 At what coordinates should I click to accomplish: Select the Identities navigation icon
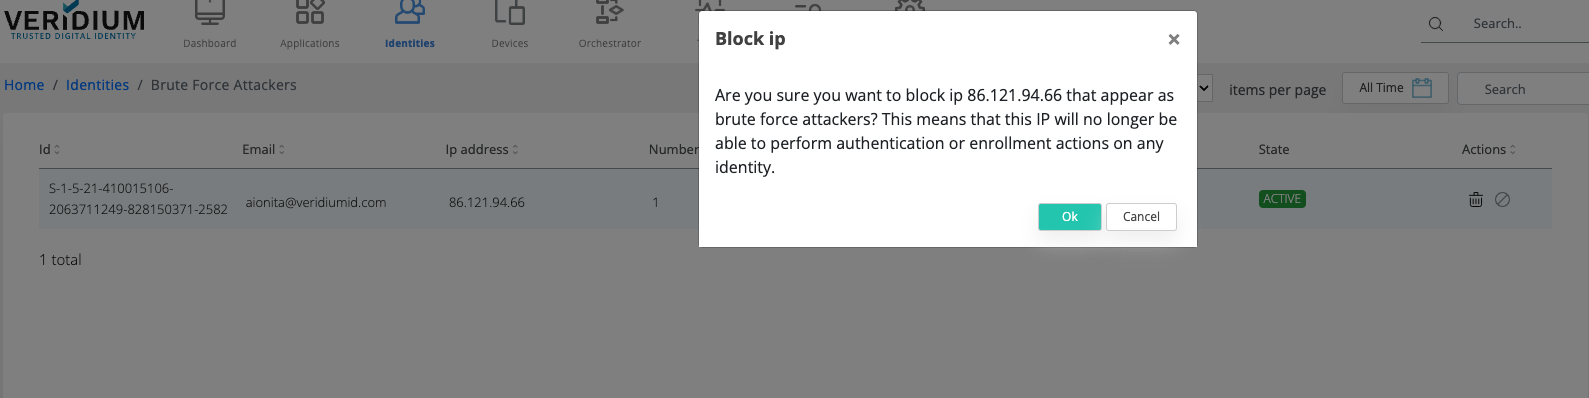click(x=410, y=12)
